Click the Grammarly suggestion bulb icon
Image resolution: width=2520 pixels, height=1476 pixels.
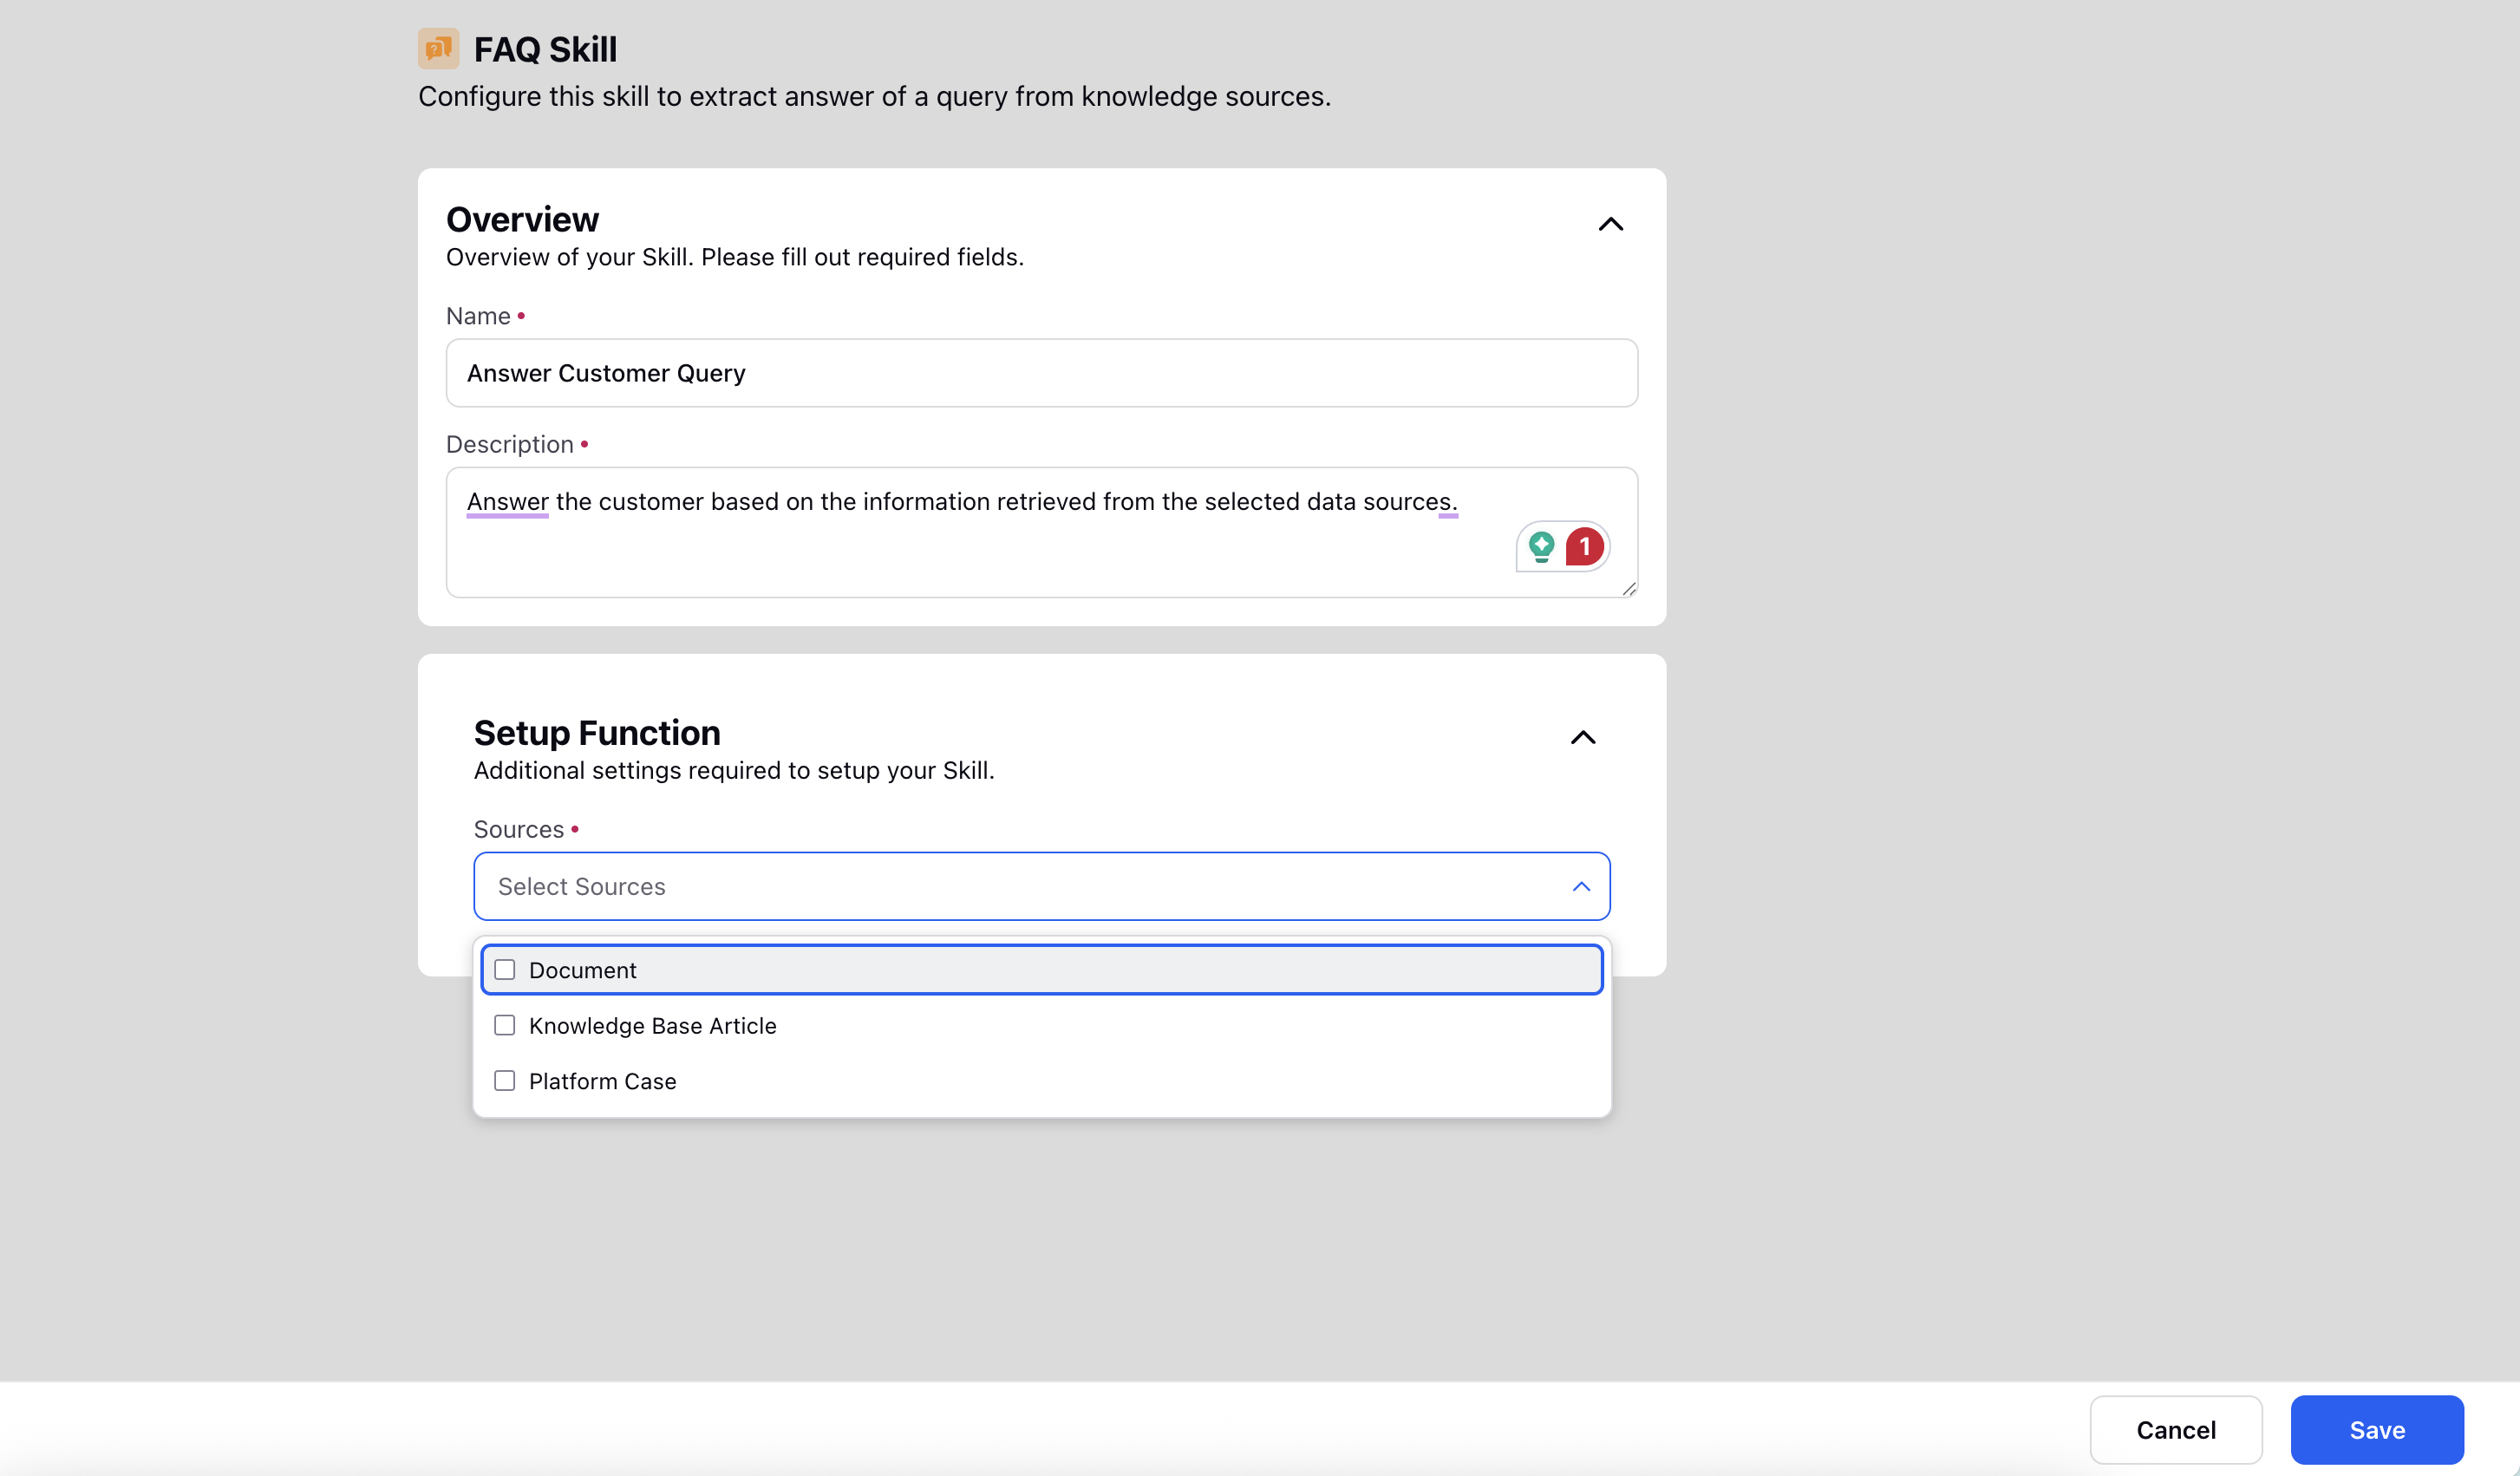[1541, 547]
